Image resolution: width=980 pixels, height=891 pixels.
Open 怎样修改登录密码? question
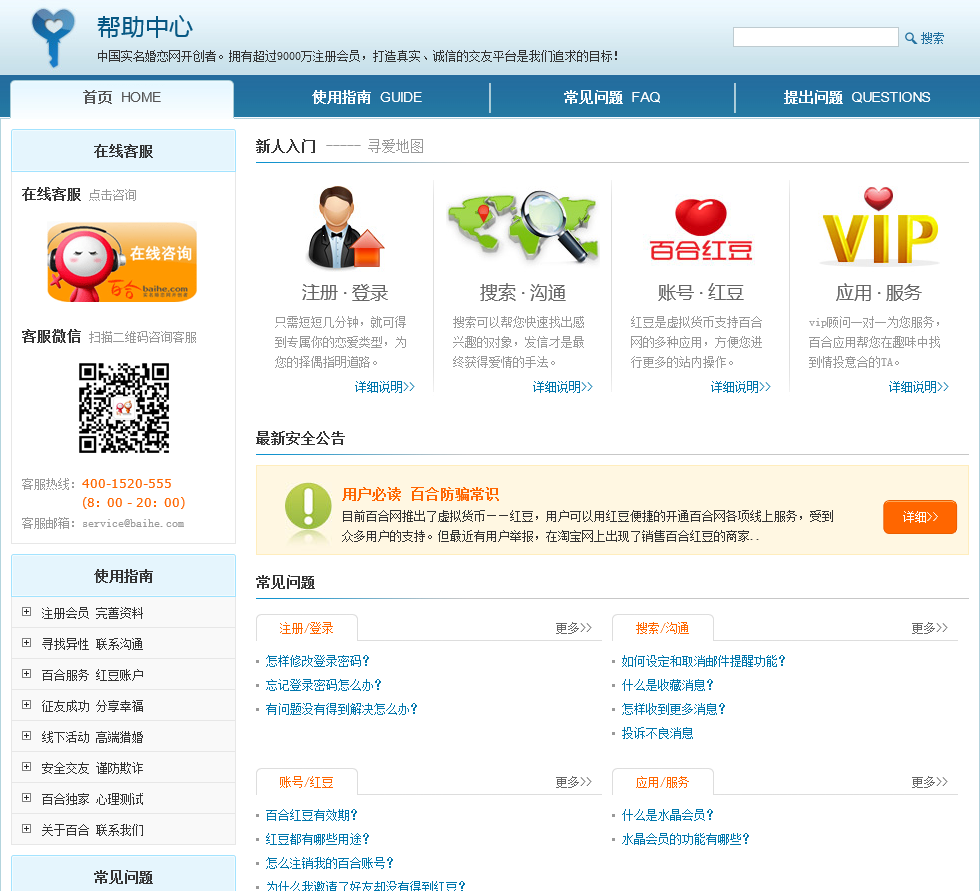[318, 661]
